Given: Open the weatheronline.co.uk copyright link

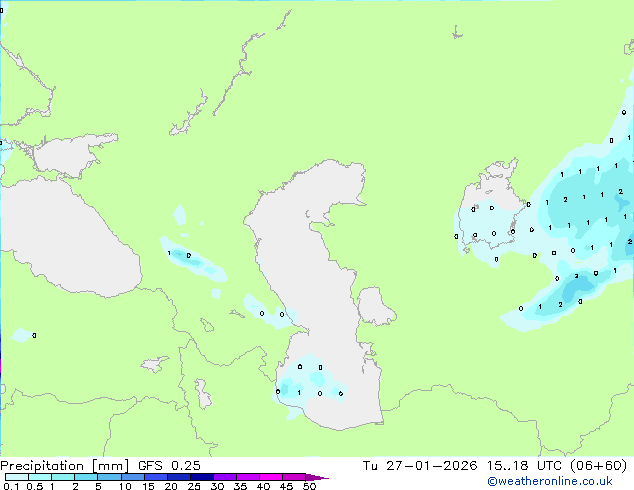Looking at the screenshot, I should [549, 481].
